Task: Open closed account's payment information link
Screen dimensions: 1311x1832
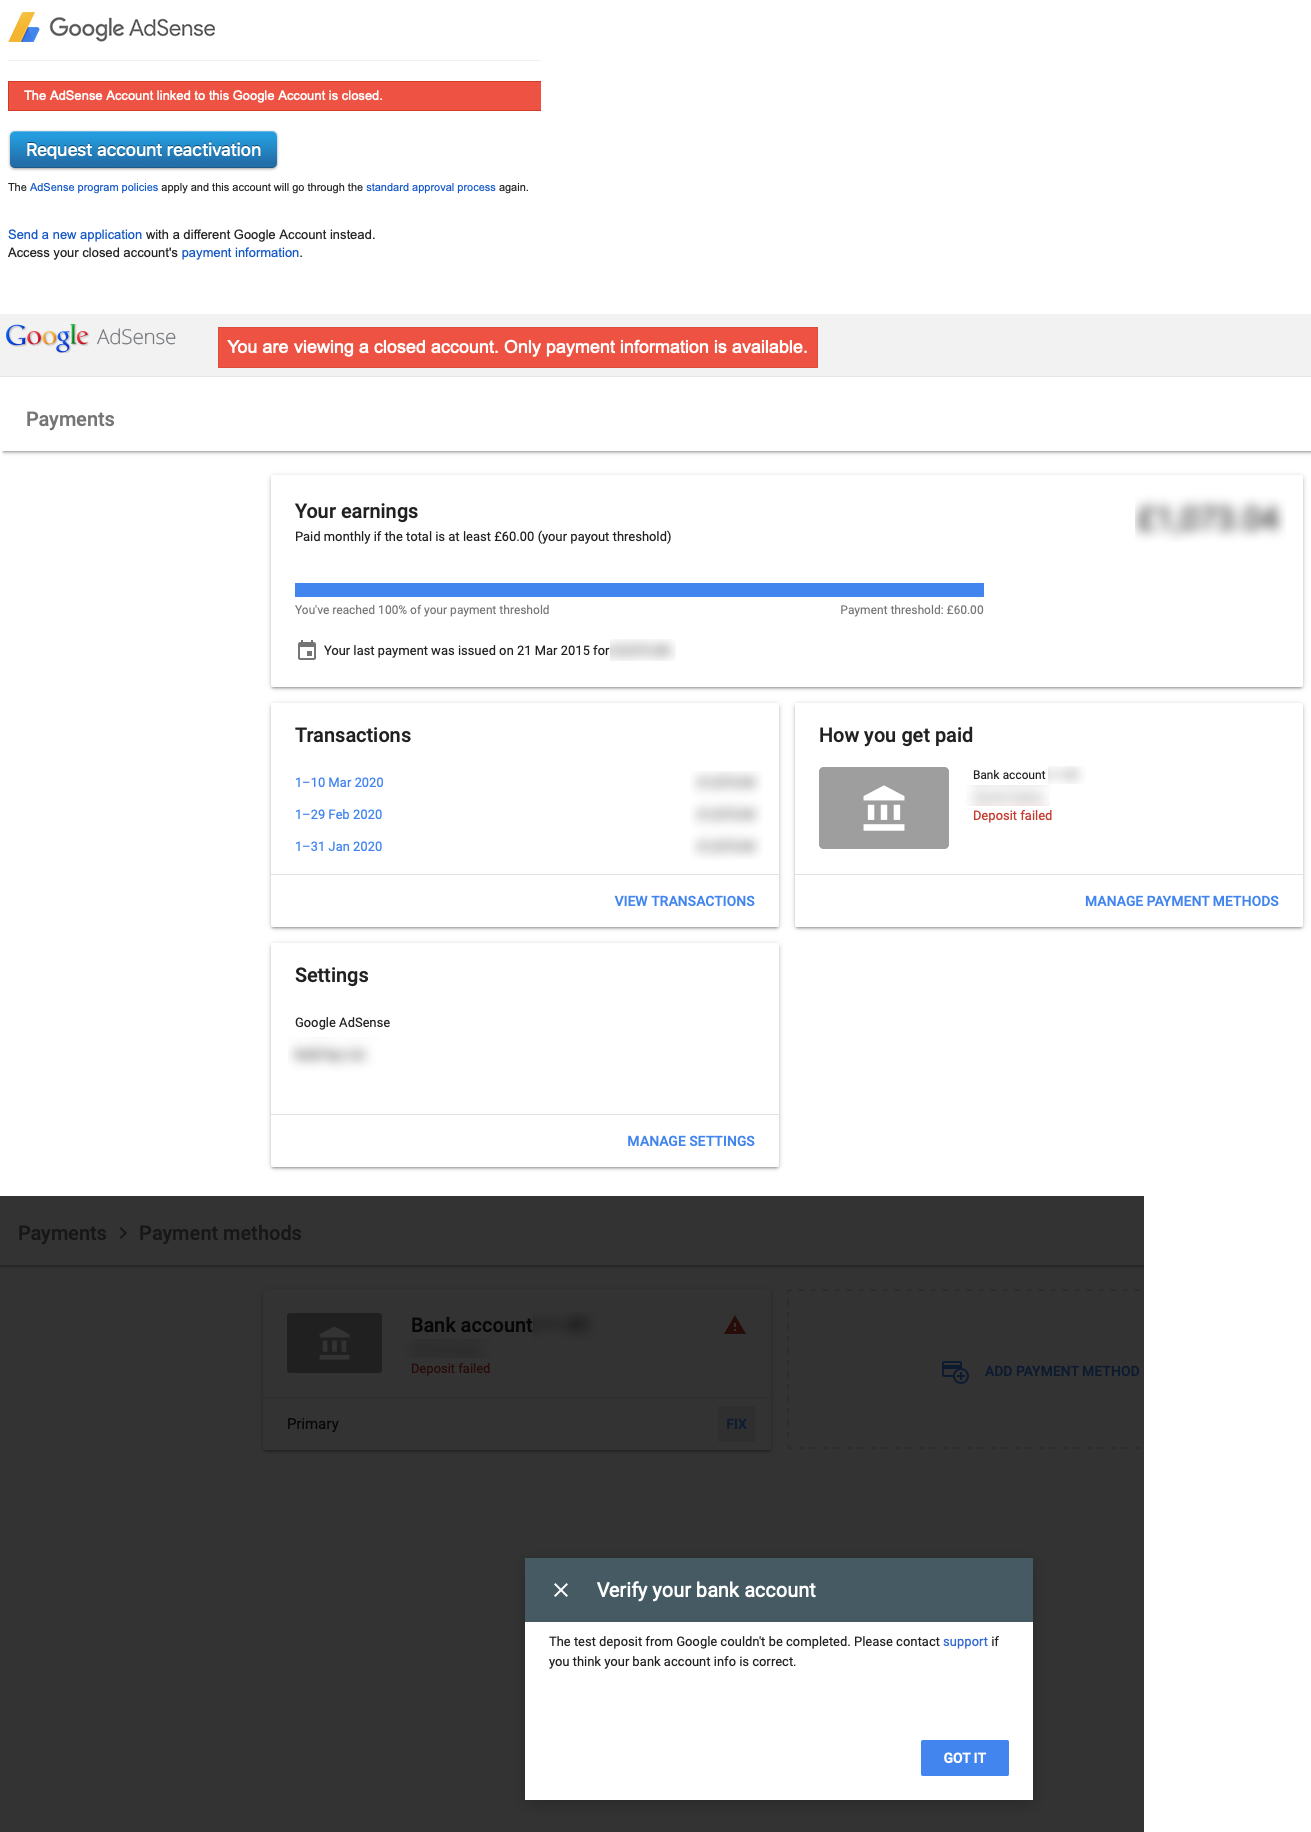Action: (x=240, y=253)
